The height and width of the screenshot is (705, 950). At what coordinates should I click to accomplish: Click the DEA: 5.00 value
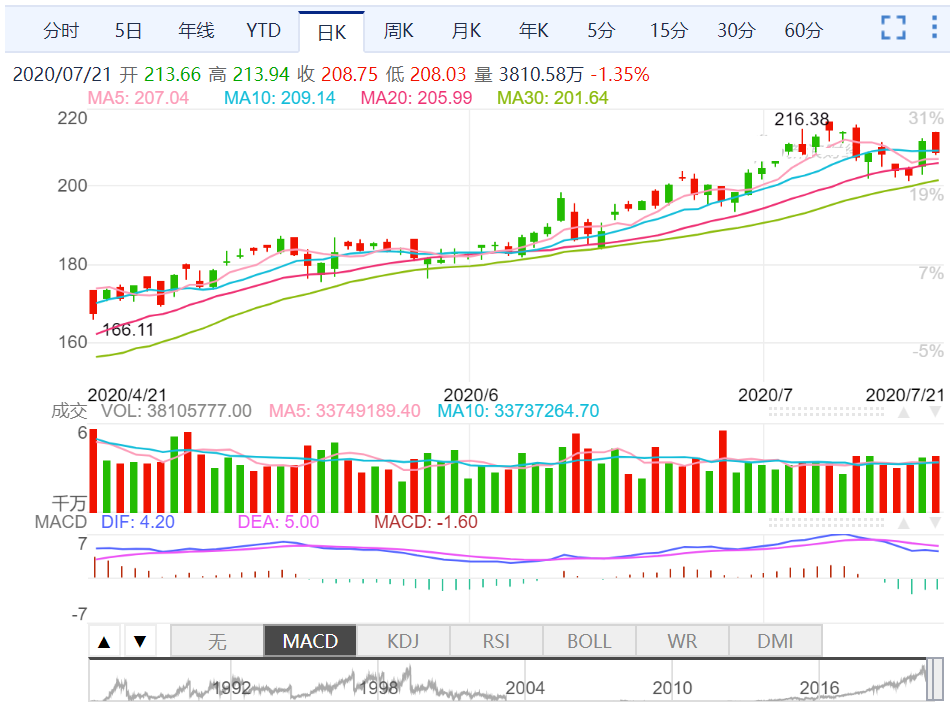pos(278,521)
